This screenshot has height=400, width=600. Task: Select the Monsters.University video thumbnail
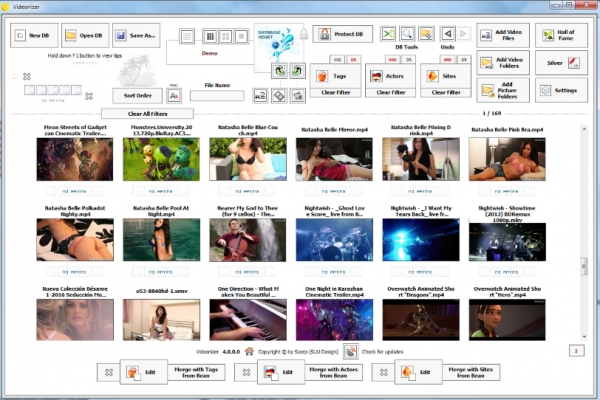point(161,159)
